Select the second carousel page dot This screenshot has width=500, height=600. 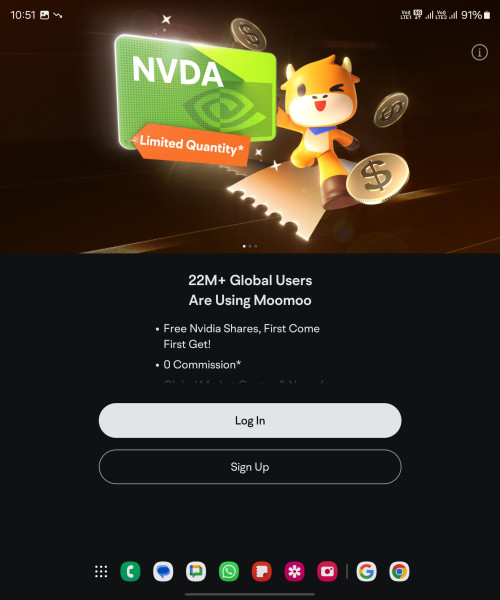tap(250, 246)
